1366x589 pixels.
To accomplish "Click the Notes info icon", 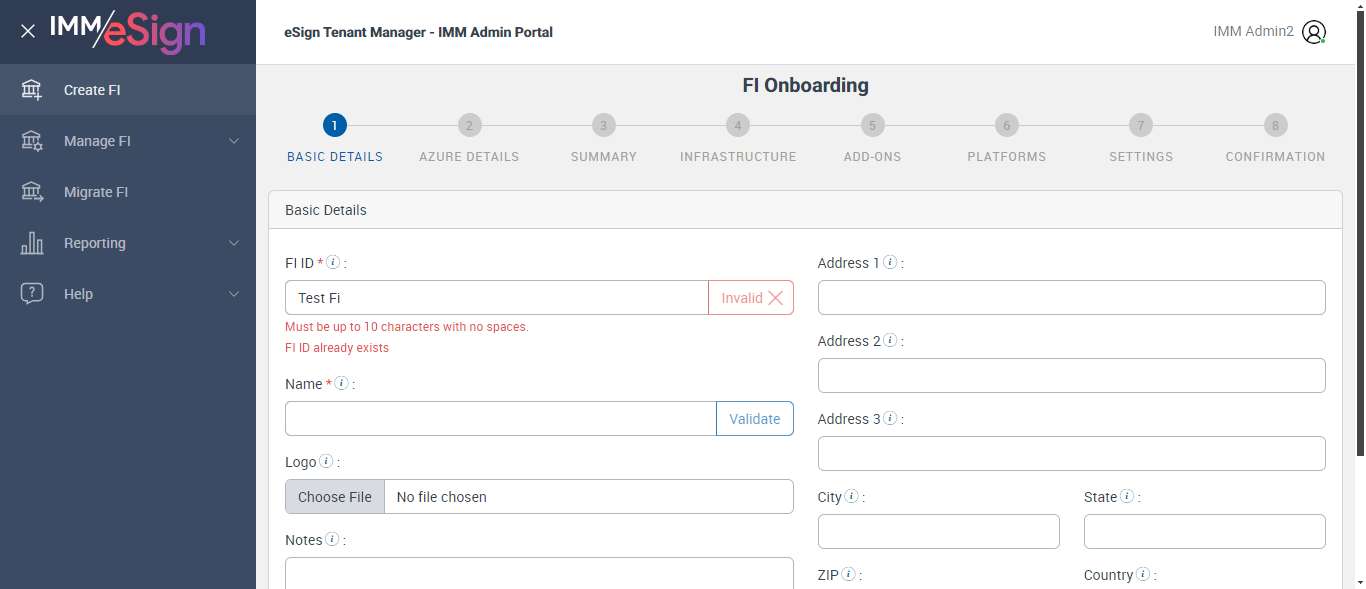I will (333, 539).
